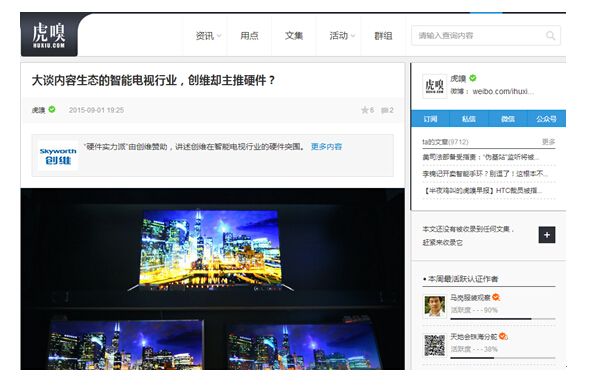Click the Huxiu logo in header

(49, 35)
